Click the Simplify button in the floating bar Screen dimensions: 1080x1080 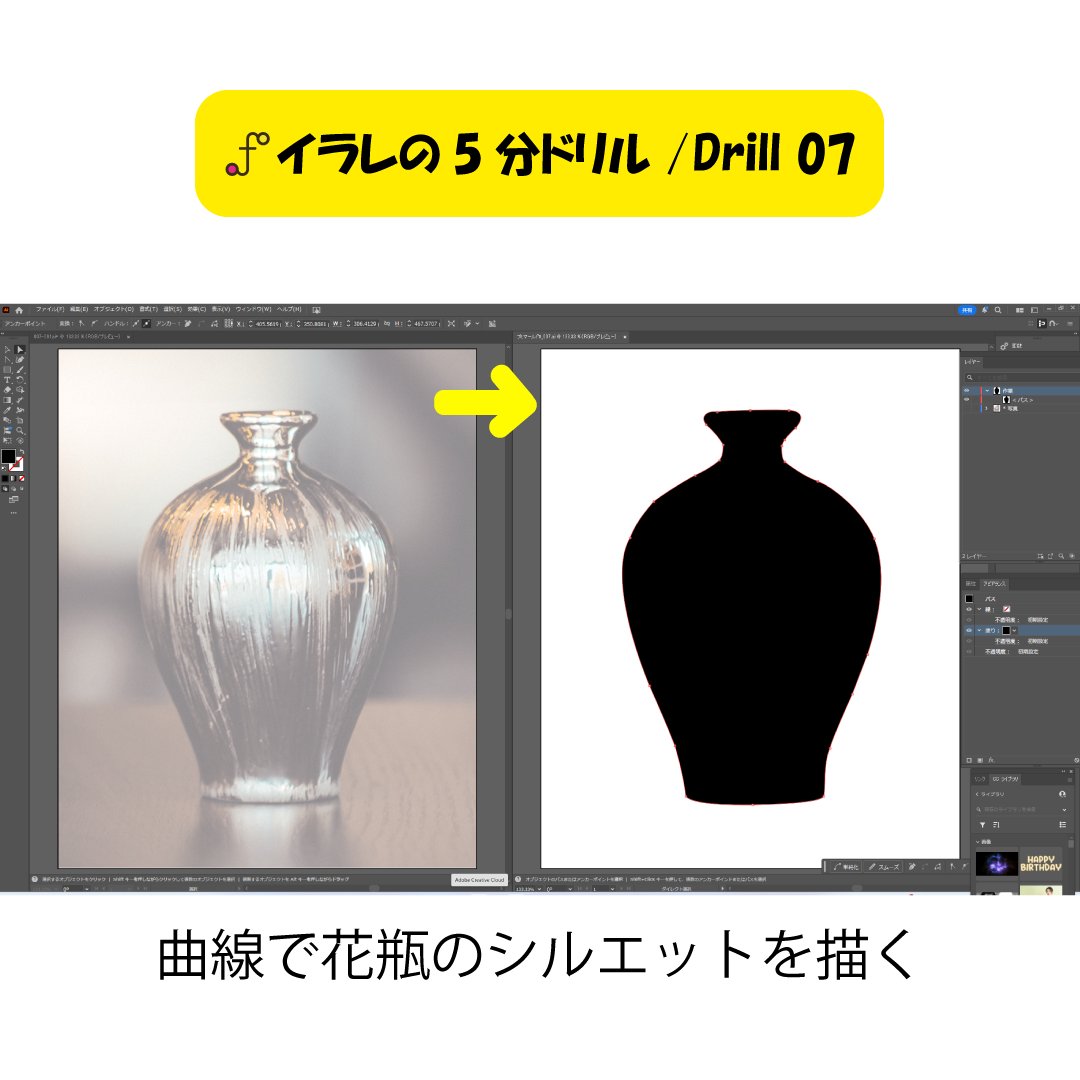coord(846,866)
